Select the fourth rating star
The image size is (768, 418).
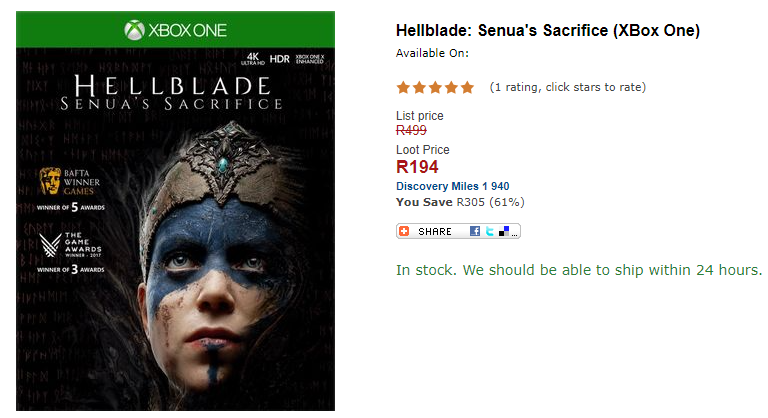click(451, 88)
